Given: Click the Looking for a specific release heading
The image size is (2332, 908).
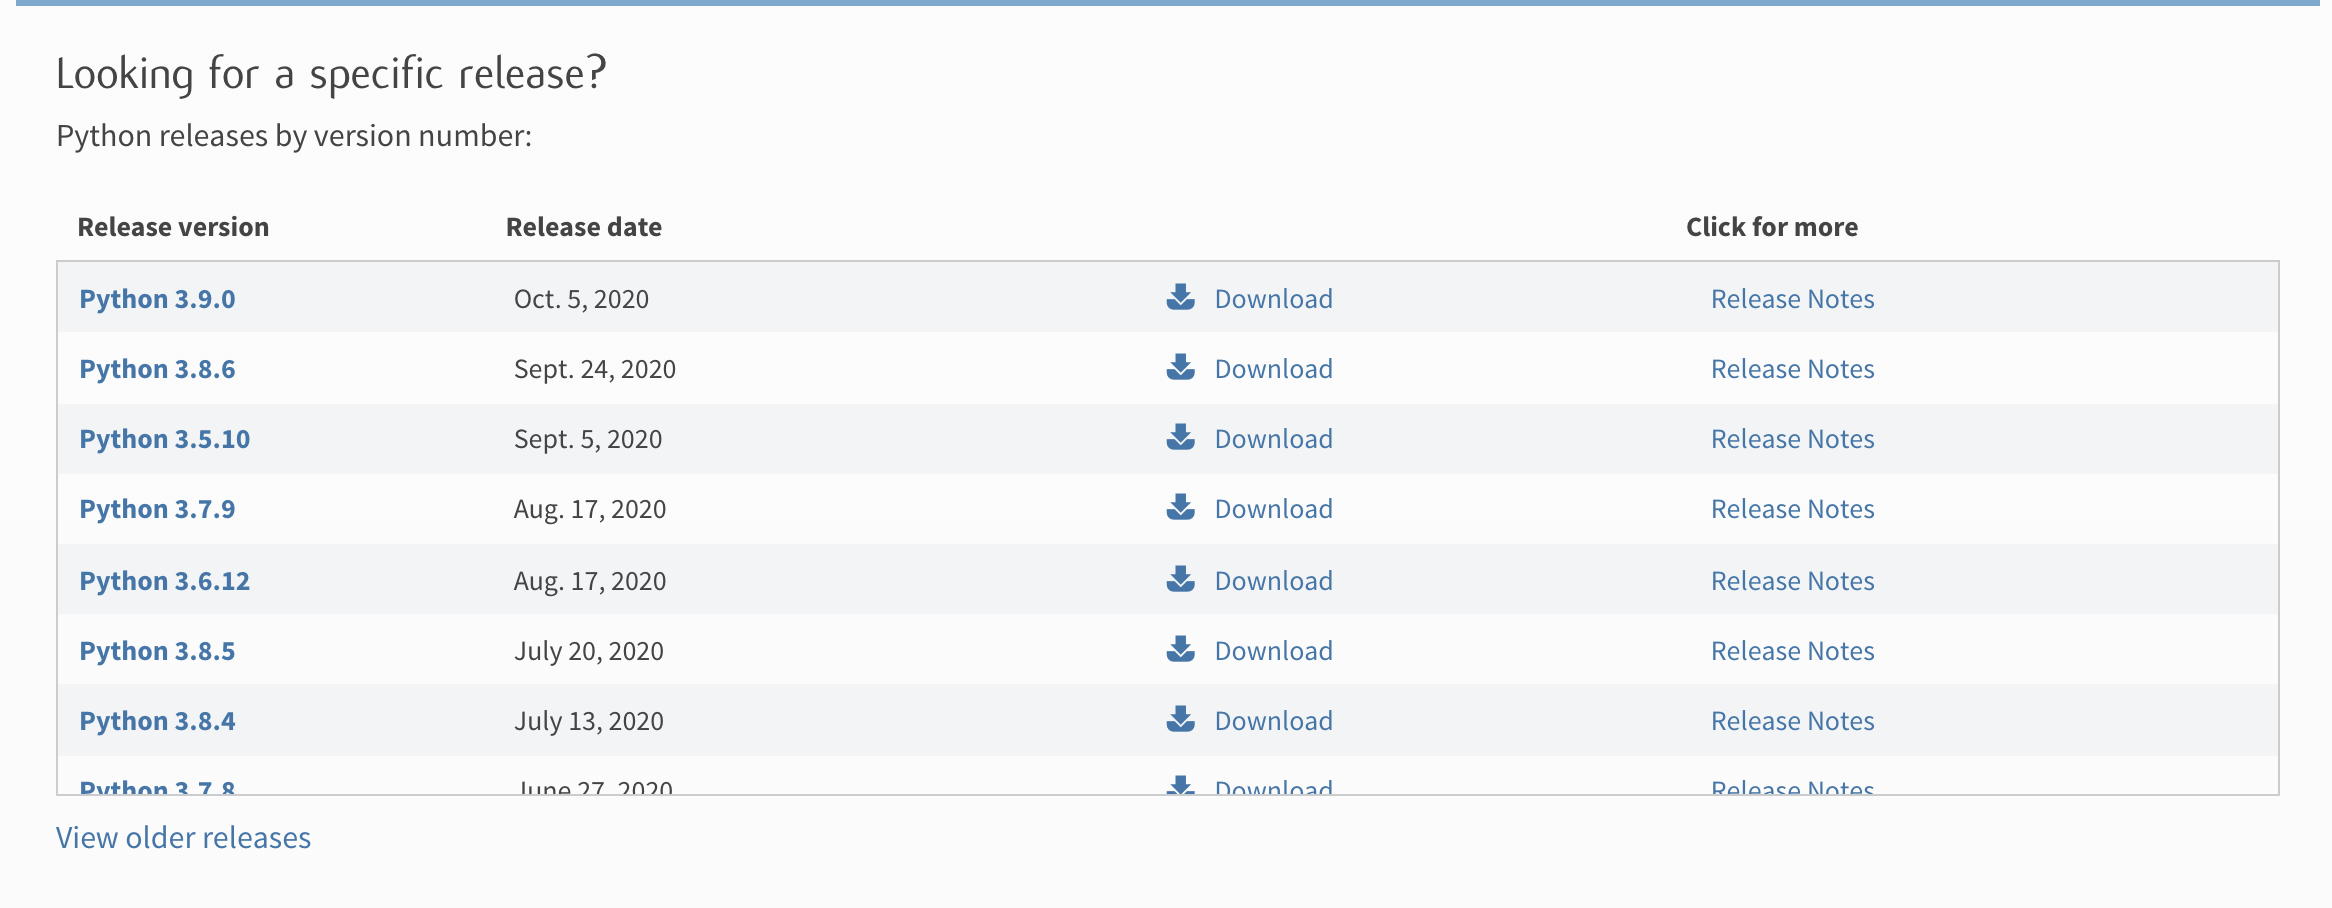Looking at the screenshot, I should pyautogui.click(x=331, y=74).
